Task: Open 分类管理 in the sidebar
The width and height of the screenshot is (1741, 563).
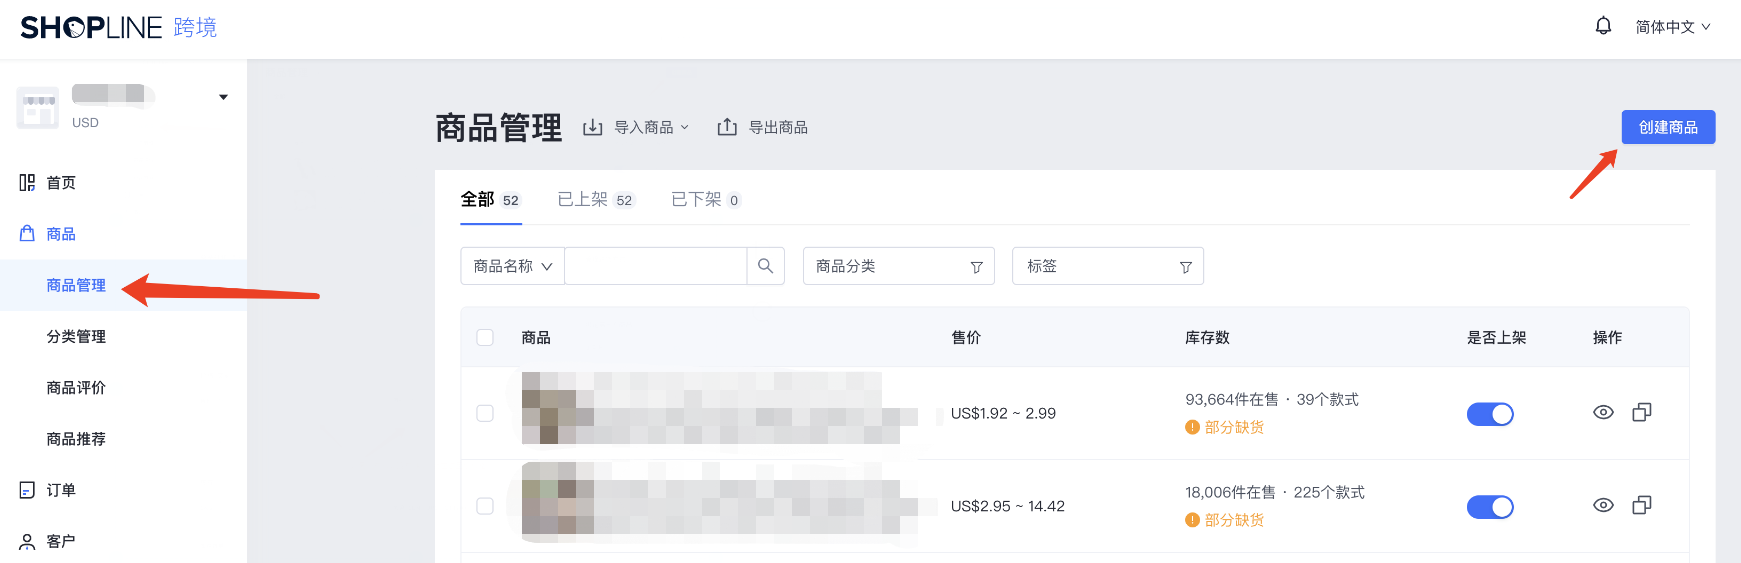Action: pyautogui.click(x=76, y=336)
